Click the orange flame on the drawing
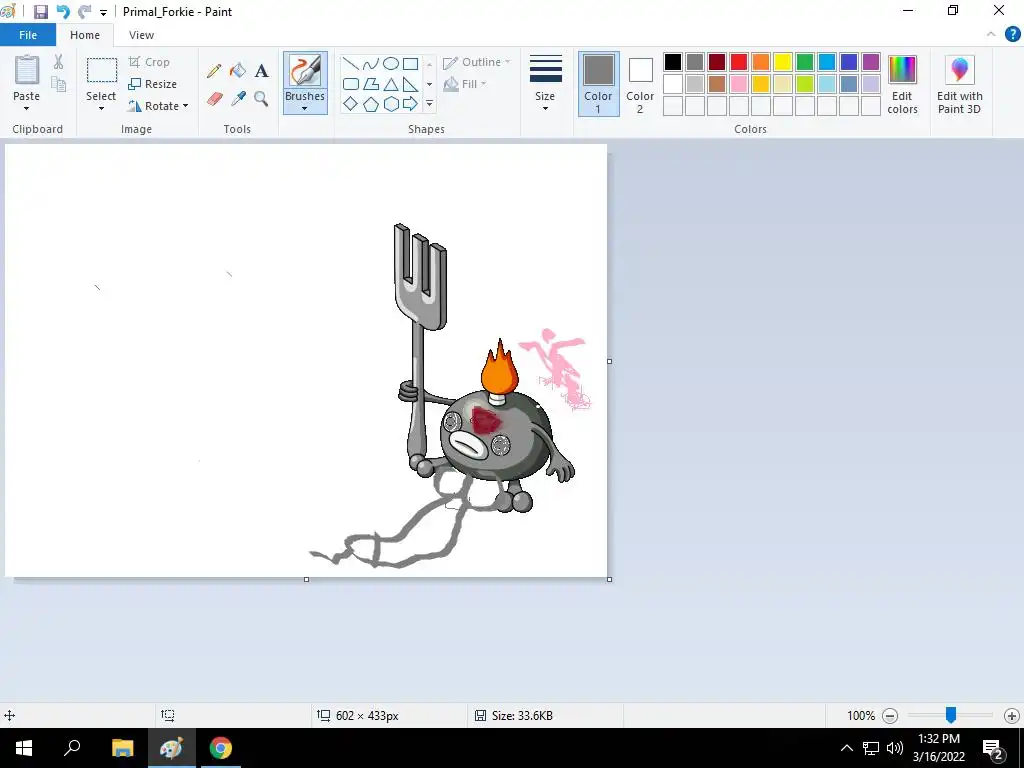The image size is (1024, 768). coord(500,366)
